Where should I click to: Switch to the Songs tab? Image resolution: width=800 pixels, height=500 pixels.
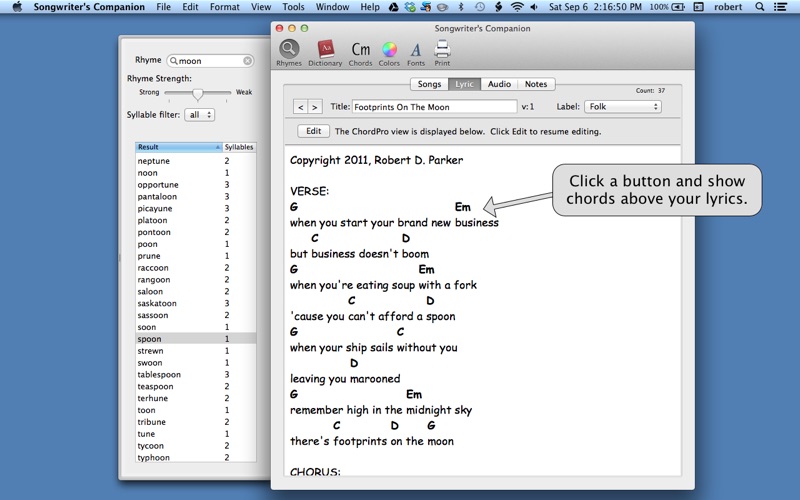pos(429,84)
